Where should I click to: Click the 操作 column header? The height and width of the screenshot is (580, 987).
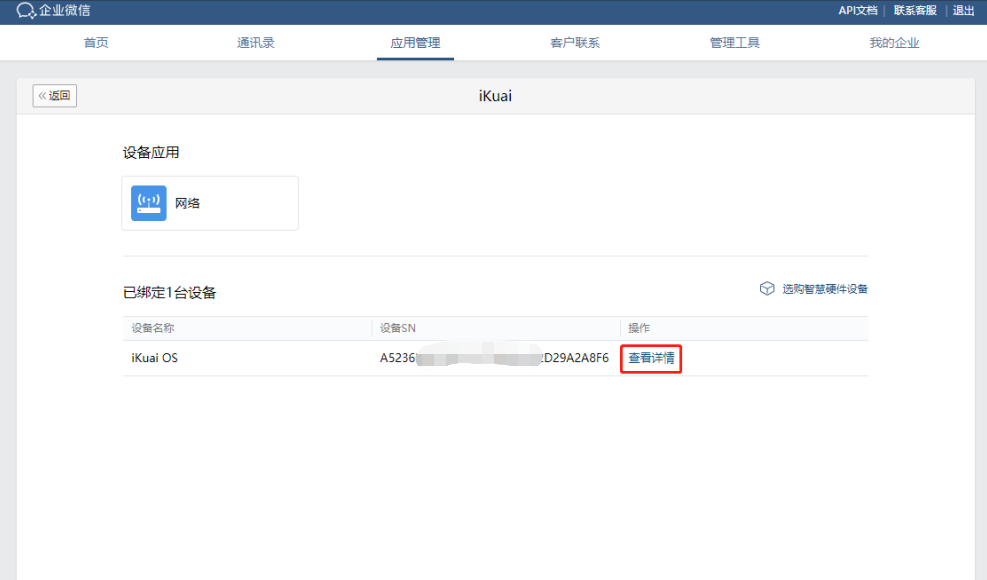[639, 328]
